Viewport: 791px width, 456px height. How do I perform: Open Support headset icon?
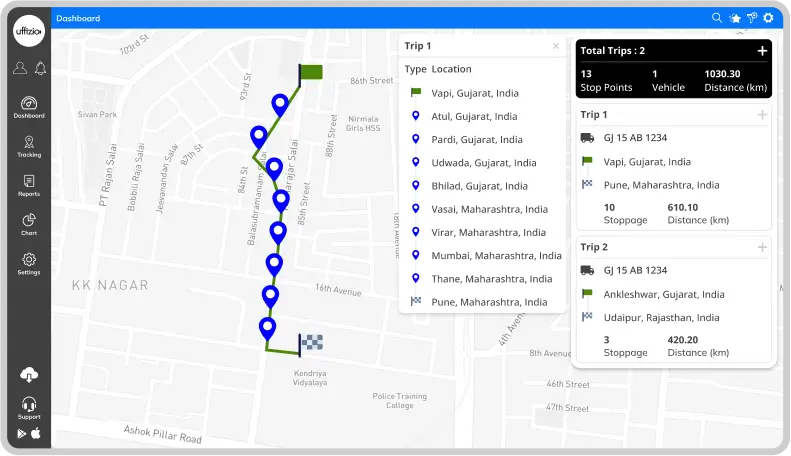click(x=29, y=406)
